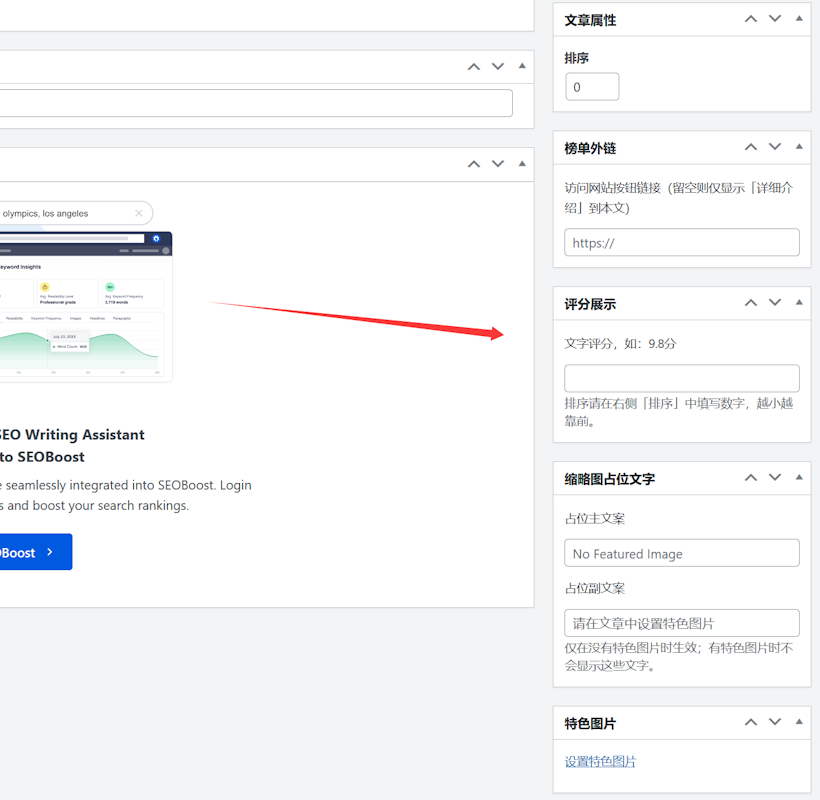The image size is (820, 800).
Task: Move the 评分展示 panel down
Action: click(x=774, y=303)
